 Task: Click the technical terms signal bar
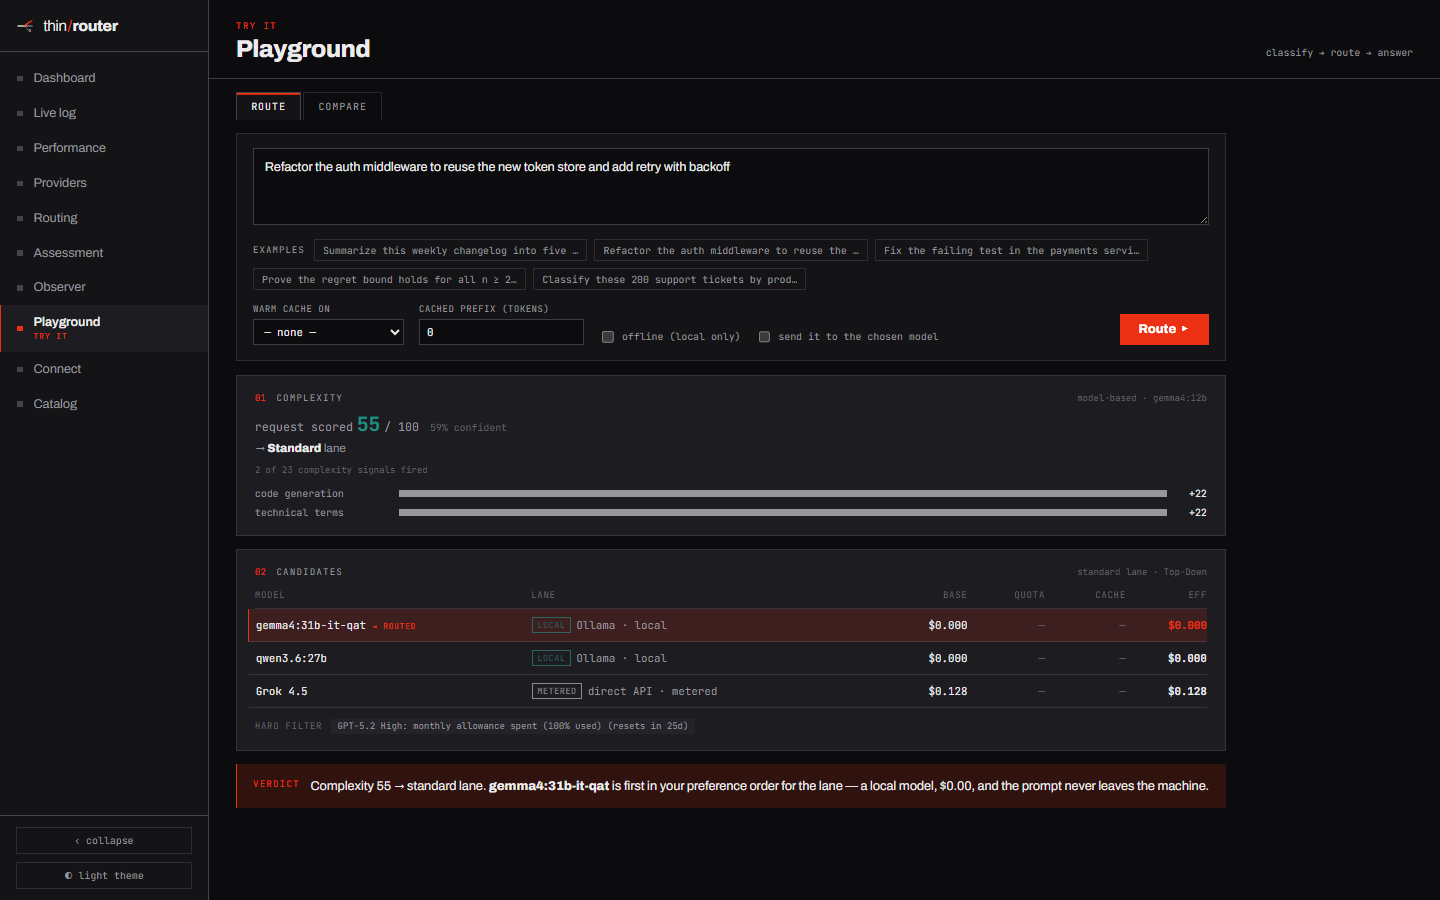tap(783, 513)
